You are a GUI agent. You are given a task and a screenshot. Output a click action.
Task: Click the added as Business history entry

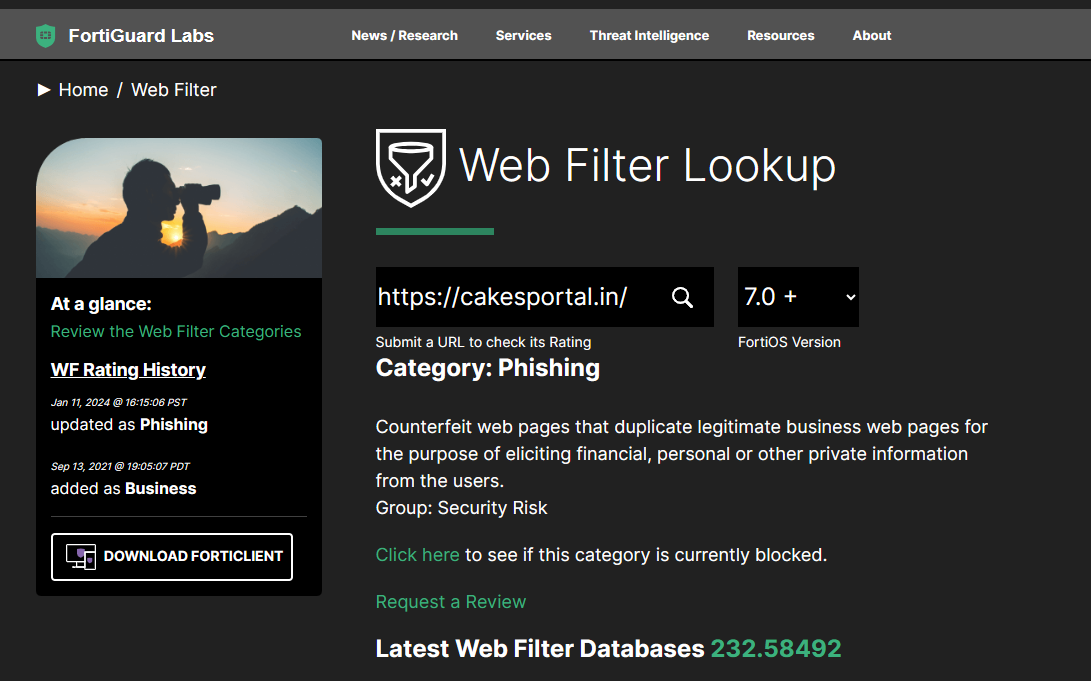tap(123, 488)
